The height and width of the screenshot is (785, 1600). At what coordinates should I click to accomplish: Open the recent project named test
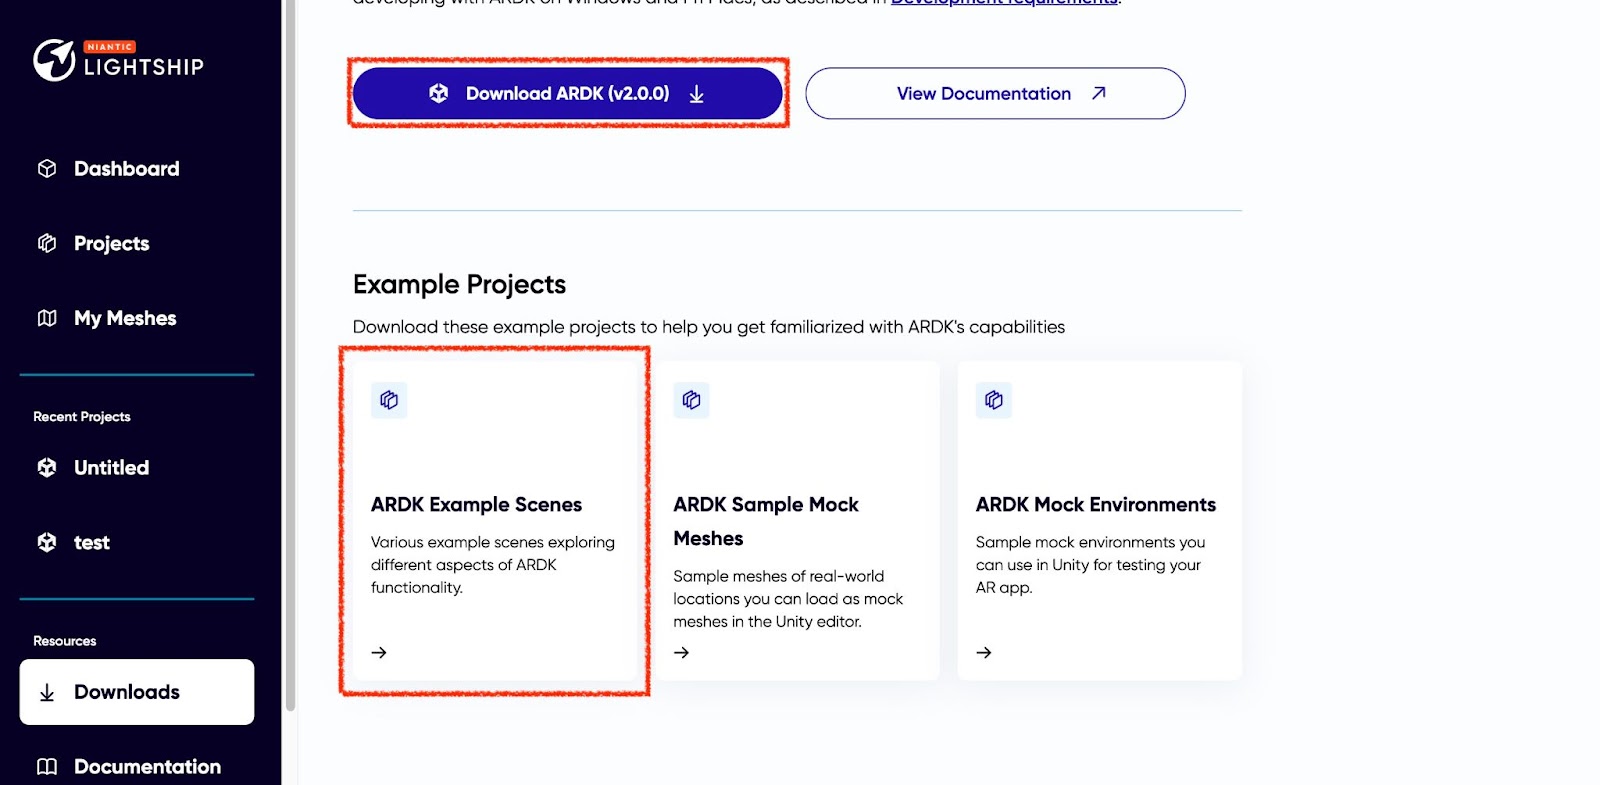click(91, 542)
